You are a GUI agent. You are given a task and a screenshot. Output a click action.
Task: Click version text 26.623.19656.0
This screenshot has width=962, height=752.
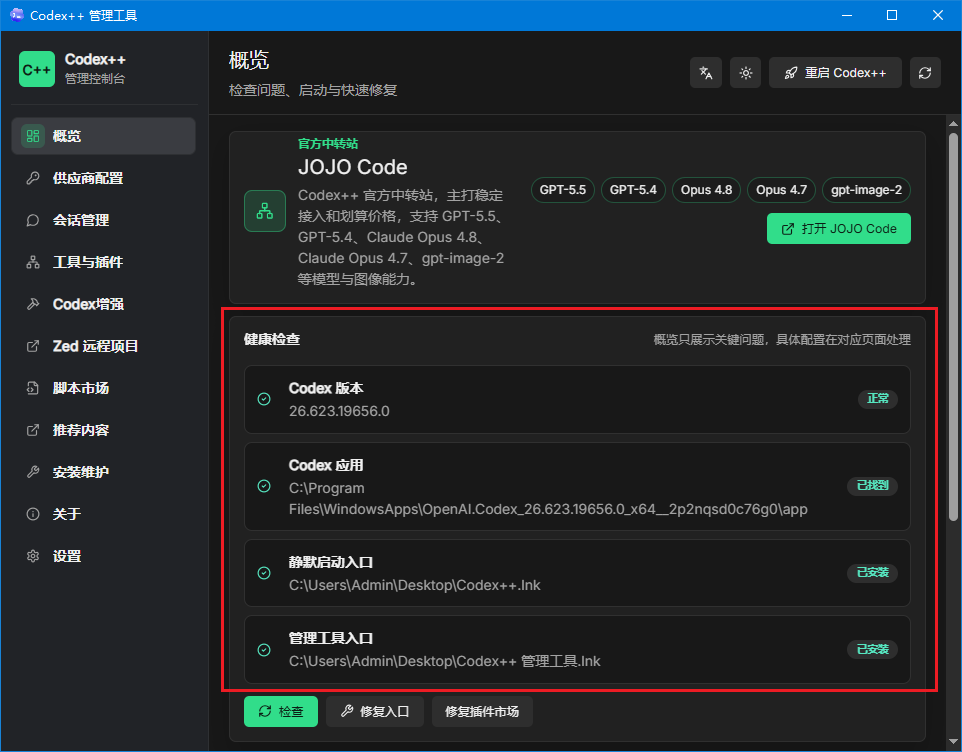pyautogui.click(x=339, y=411)
